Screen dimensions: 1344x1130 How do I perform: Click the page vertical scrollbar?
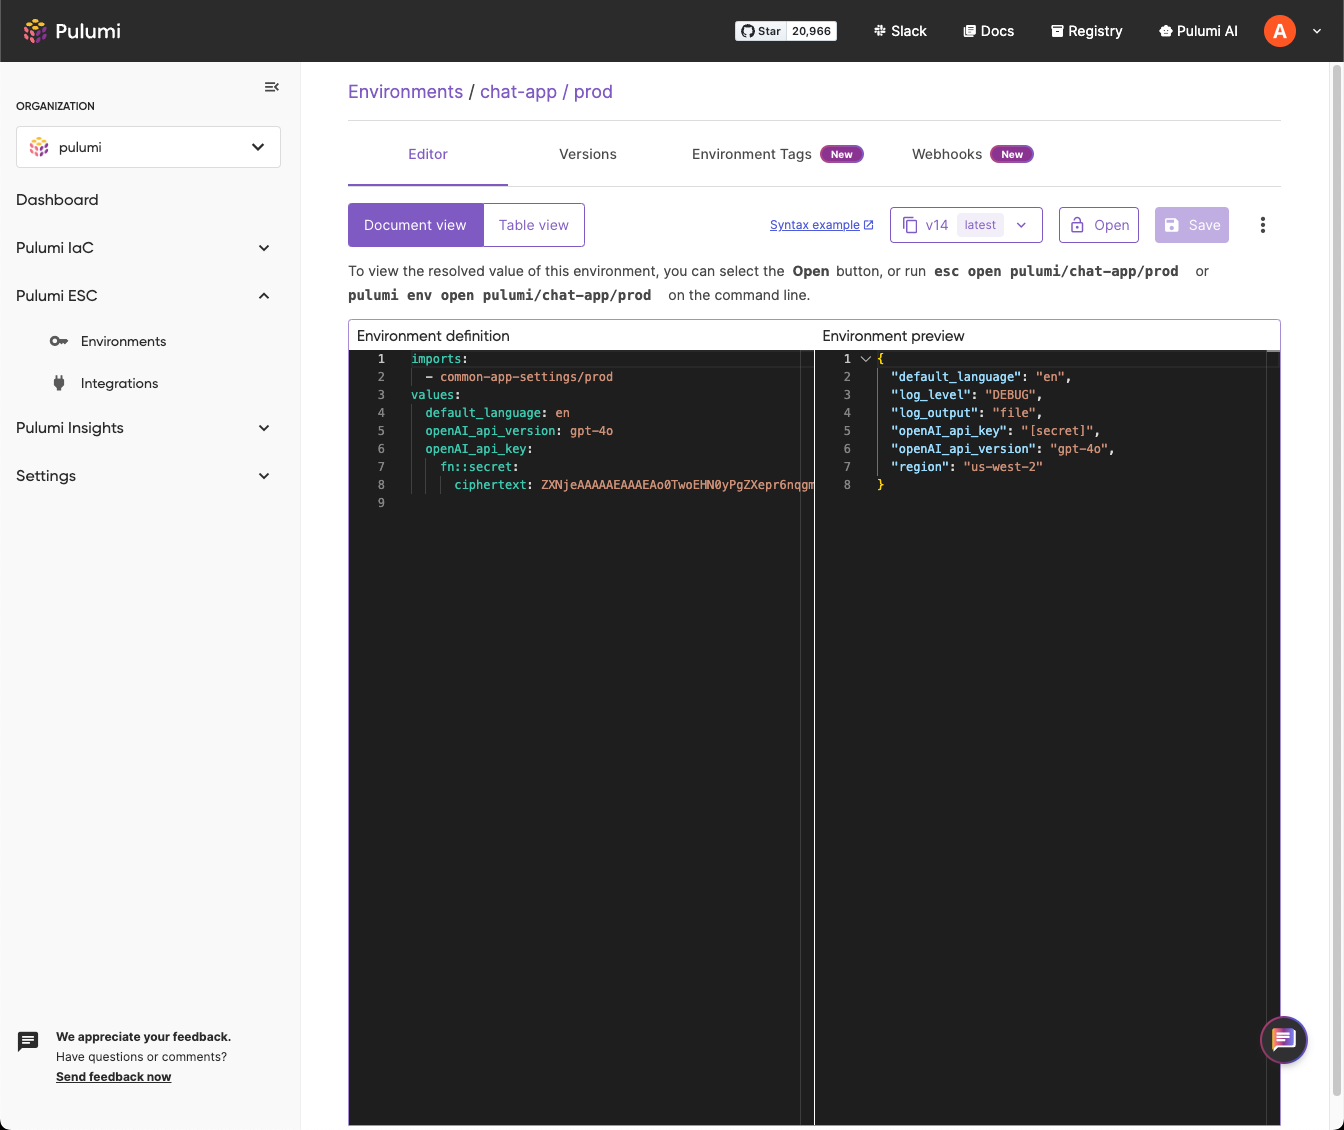pyautogui.click(x=1336, y=580)
